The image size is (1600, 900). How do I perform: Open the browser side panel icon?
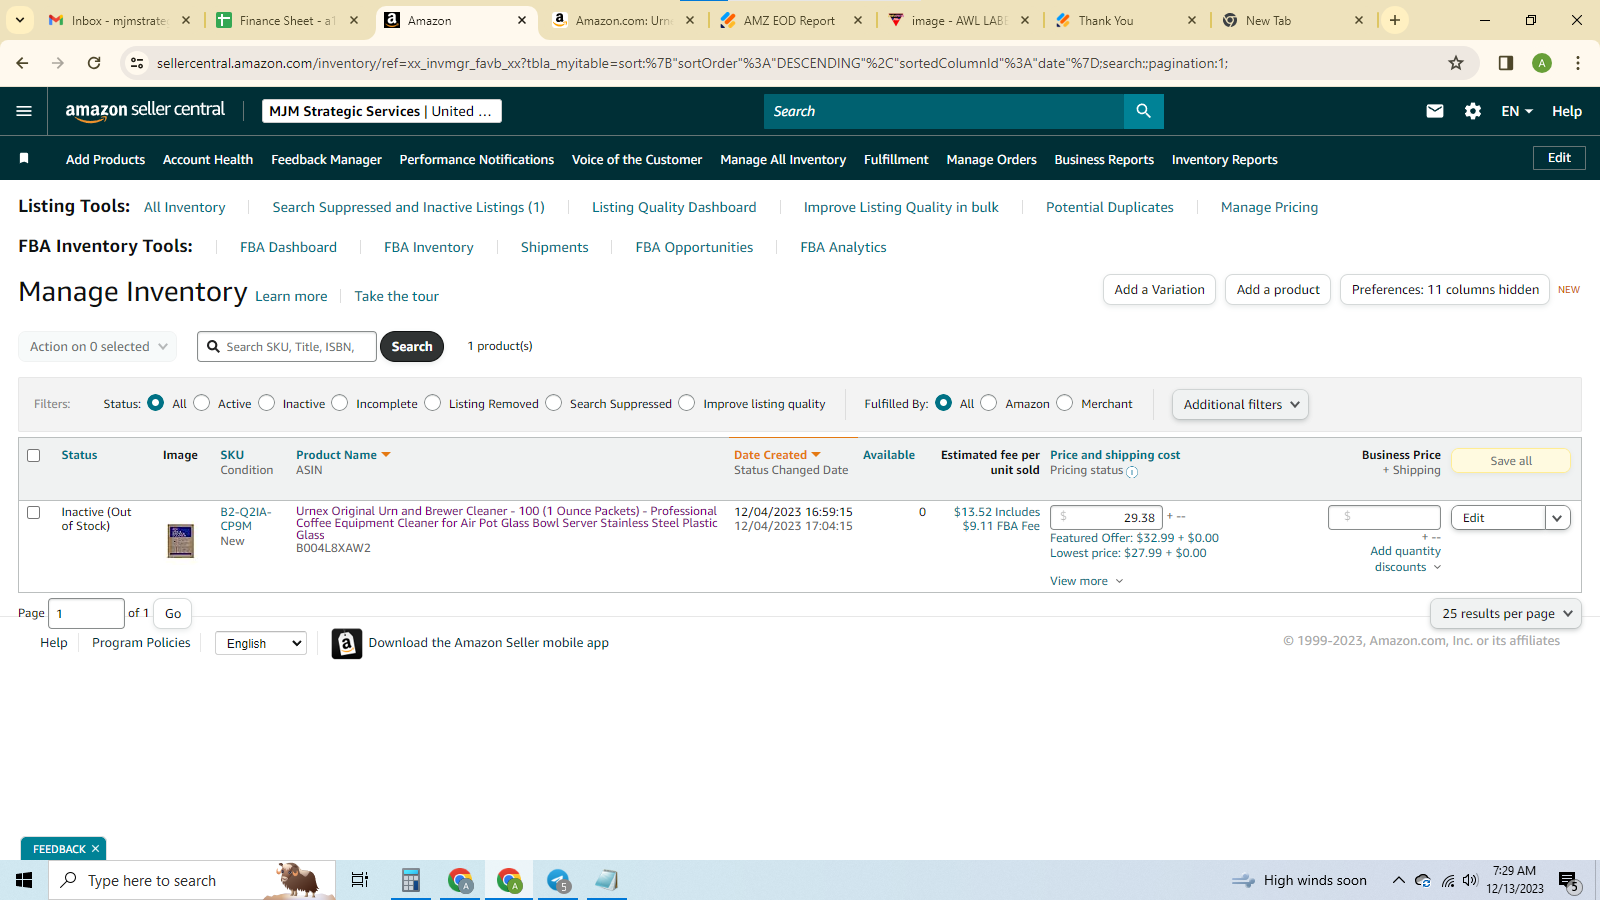pyautogui.click(x=1506, y=63)
